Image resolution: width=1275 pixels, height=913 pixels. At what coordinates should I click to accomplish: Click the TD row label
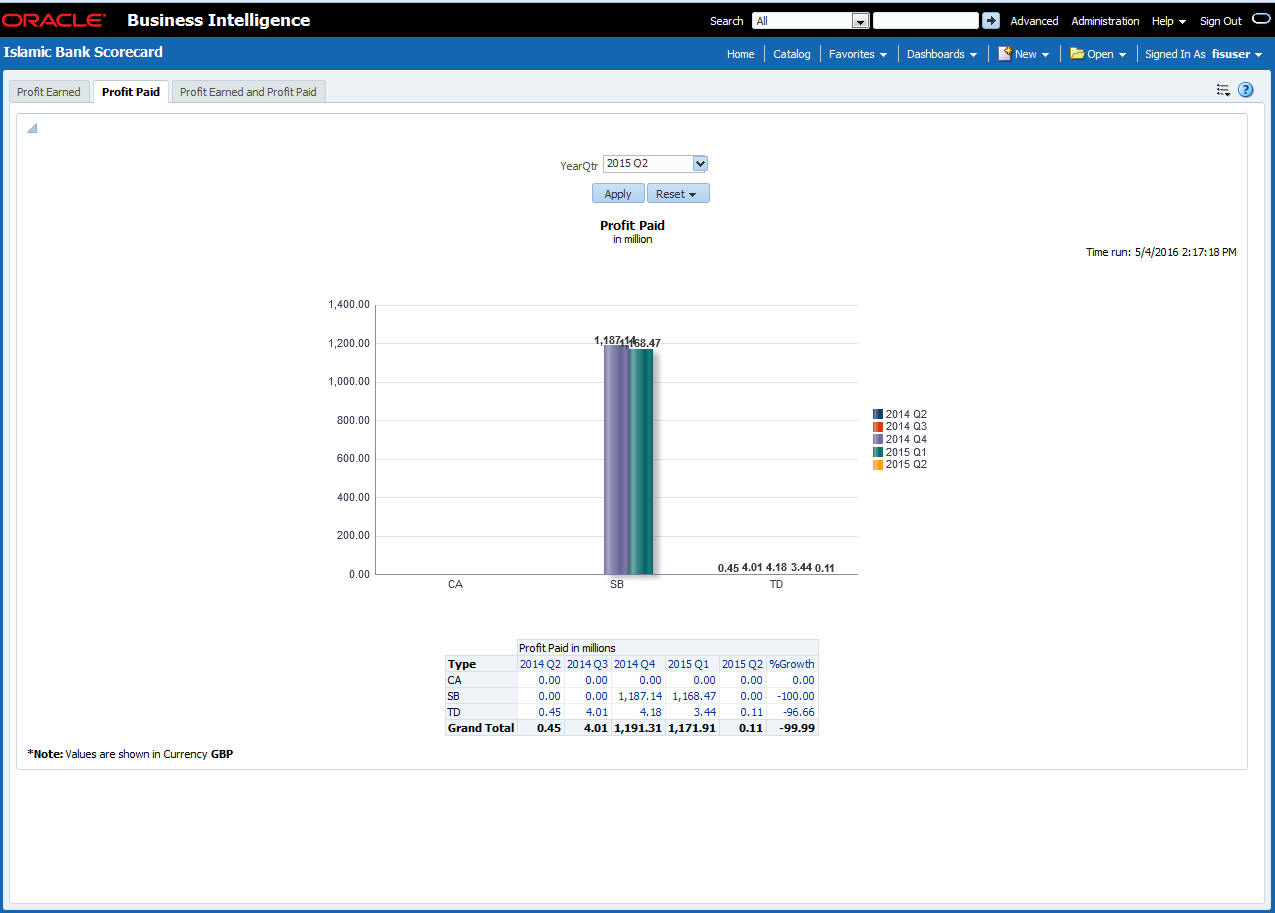click(x=454, y=712)
